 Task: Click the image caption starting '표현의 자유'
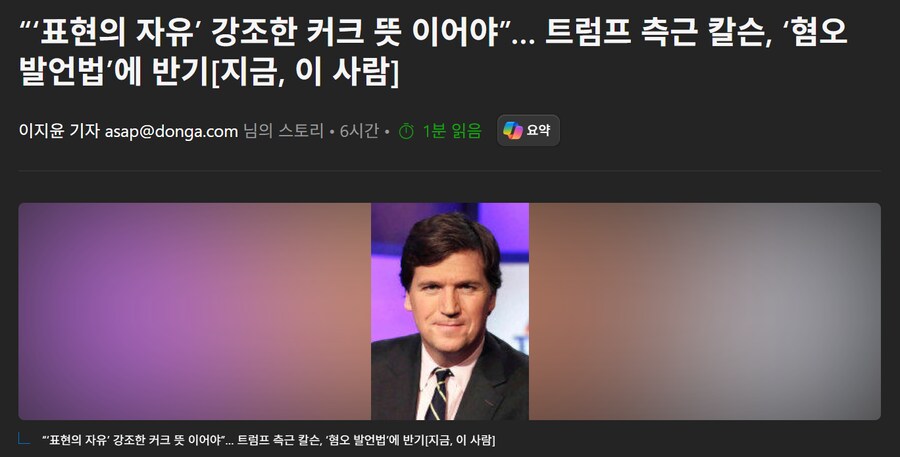pyautogui.click(x=269, y=440)
